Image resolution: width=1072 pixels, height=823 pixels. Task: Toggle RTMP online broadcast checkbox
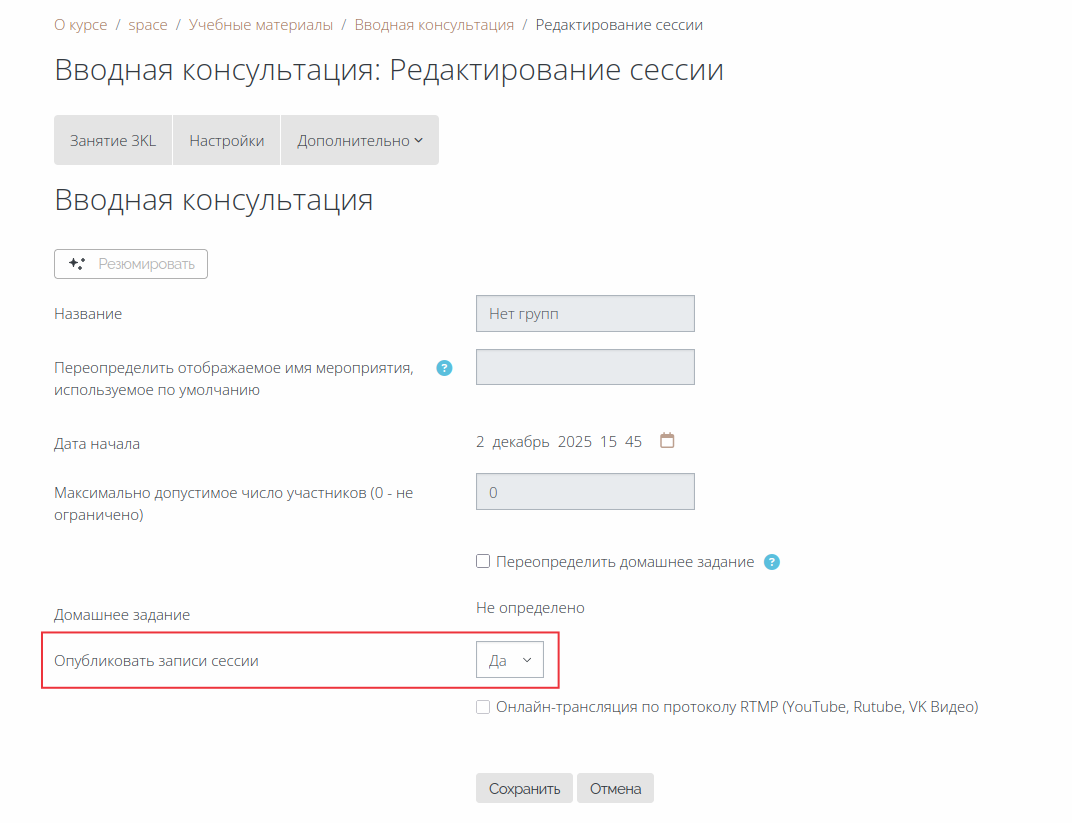tap(483, 707)
